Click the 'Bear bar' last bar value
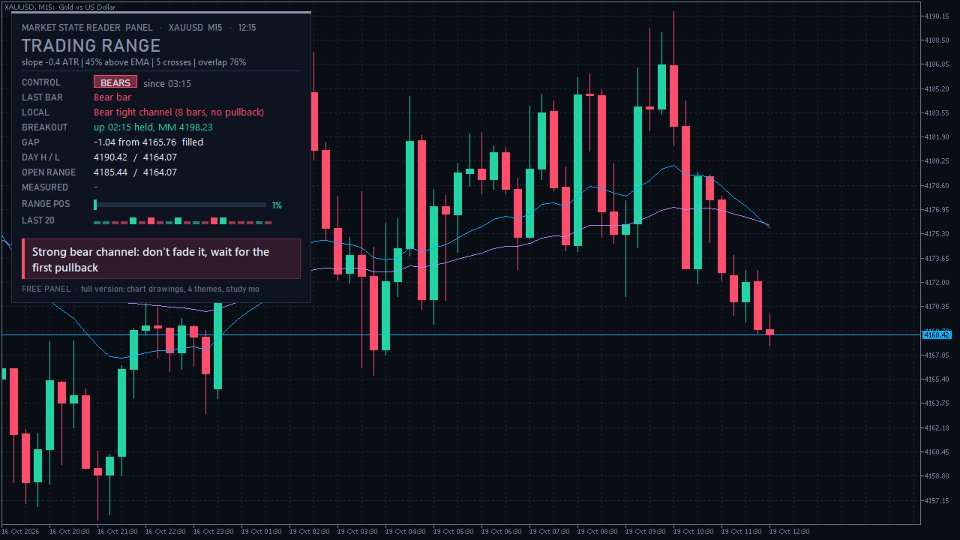Image resolution: width=960 pixels, height=540 pixels. 112,97
